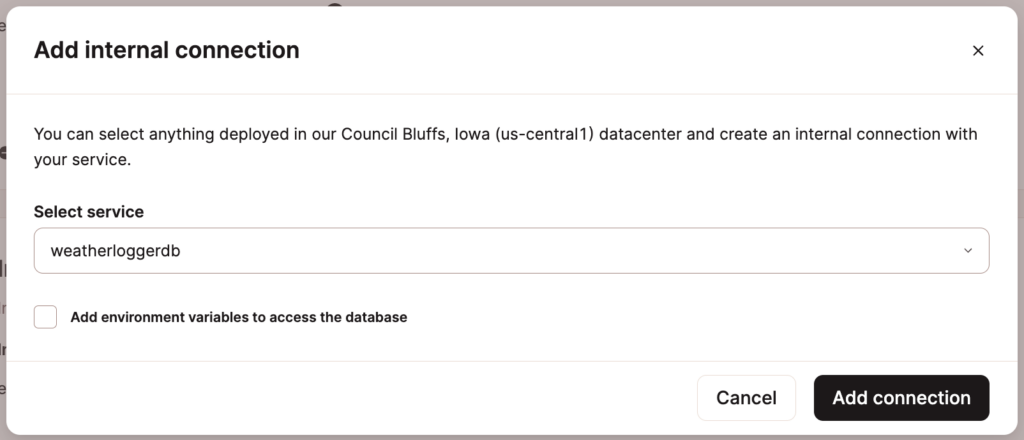Click 'your service.' at the description's end
1024x440 pixels.
83,159
